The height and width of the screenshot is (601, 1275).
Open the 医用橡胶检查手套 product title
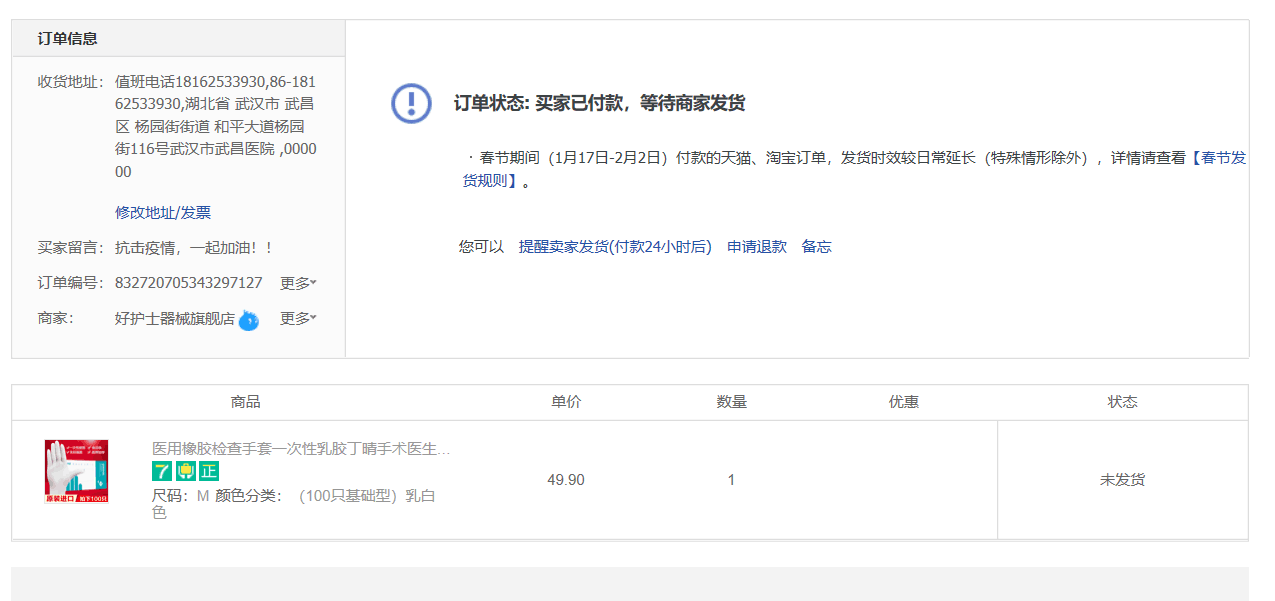pyautogui.click(x=300, y=449)
